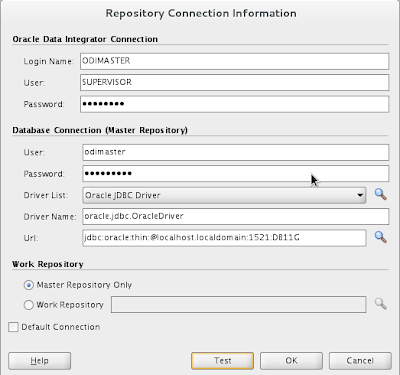The width and height of the screenshot is (400, 375).
Task: Focus the Login Name field with ODIMASTER
Action: [x=234, y=61]
